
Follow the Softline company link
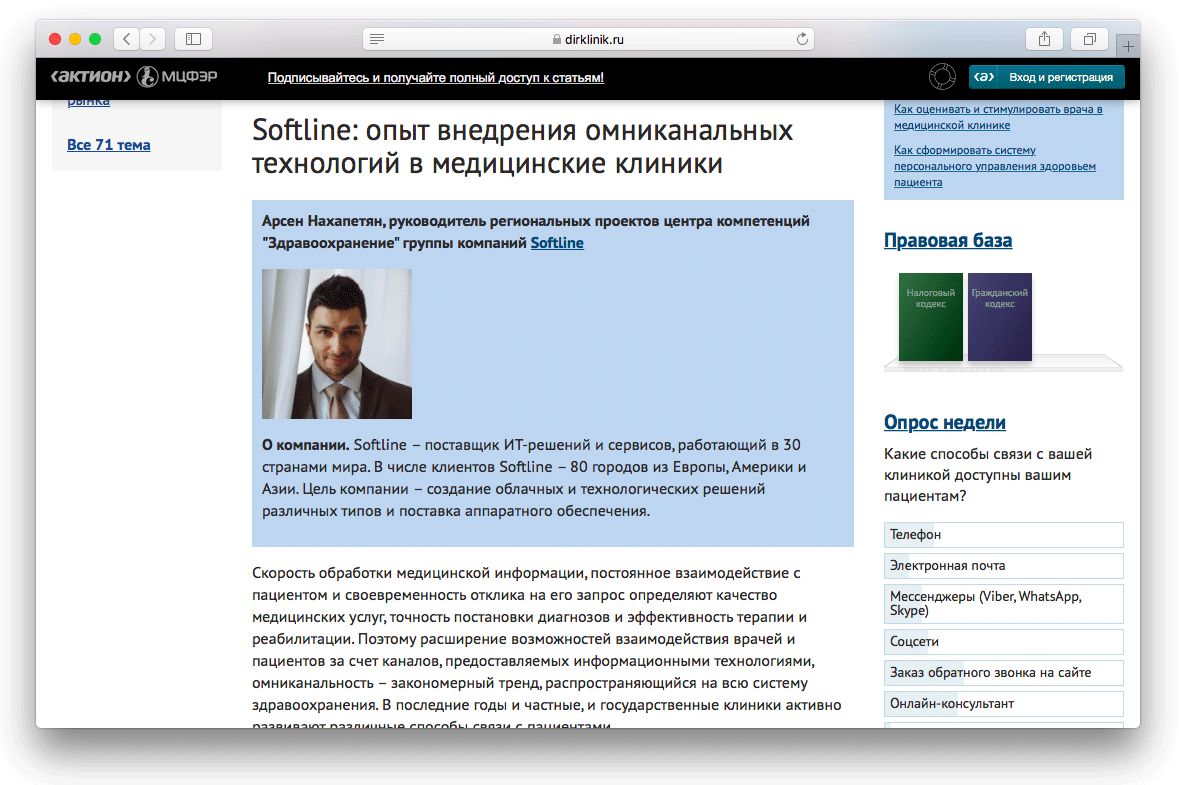pyautogui.click(x=557, y=243)
